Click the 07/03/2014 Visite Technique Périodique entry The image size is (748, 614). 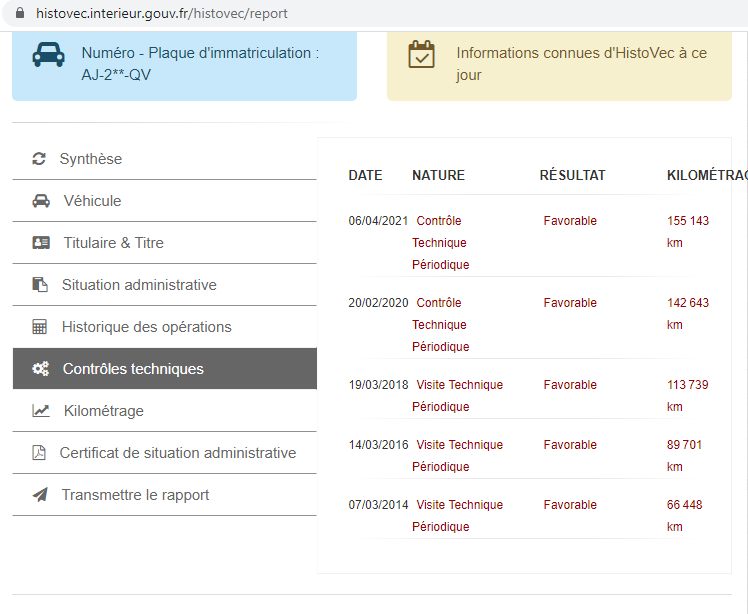(457, 516)
